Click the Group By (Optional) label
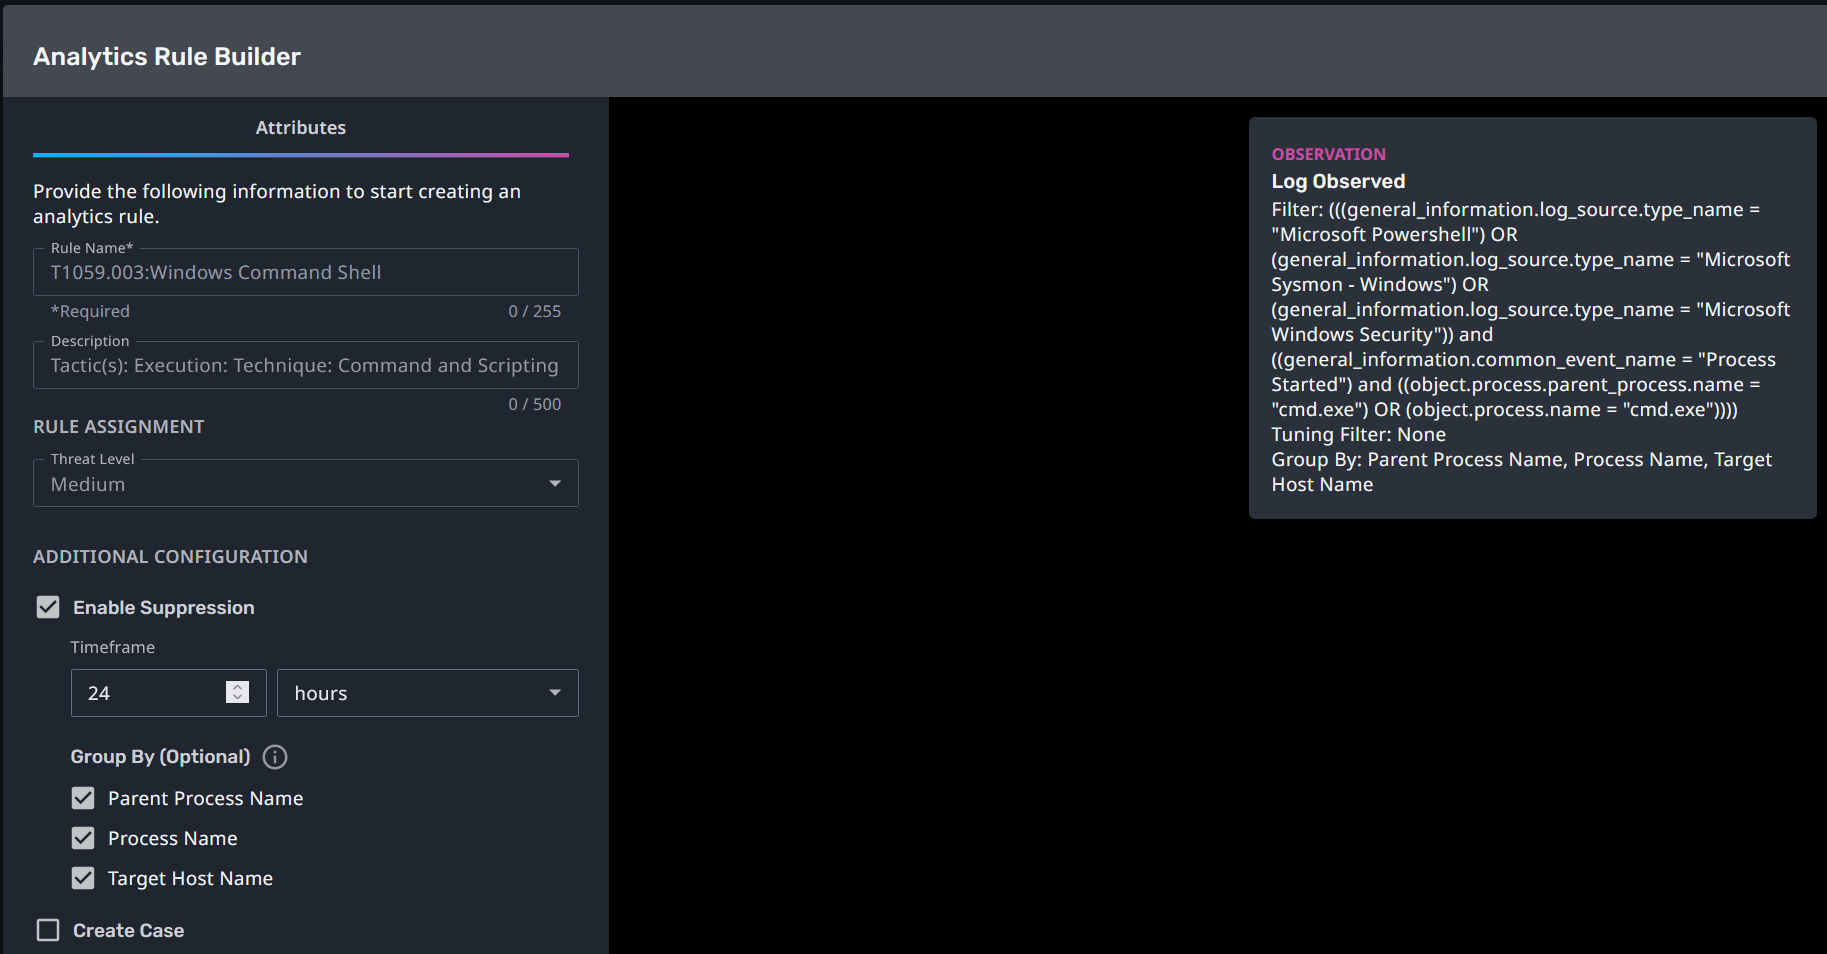 160,757
